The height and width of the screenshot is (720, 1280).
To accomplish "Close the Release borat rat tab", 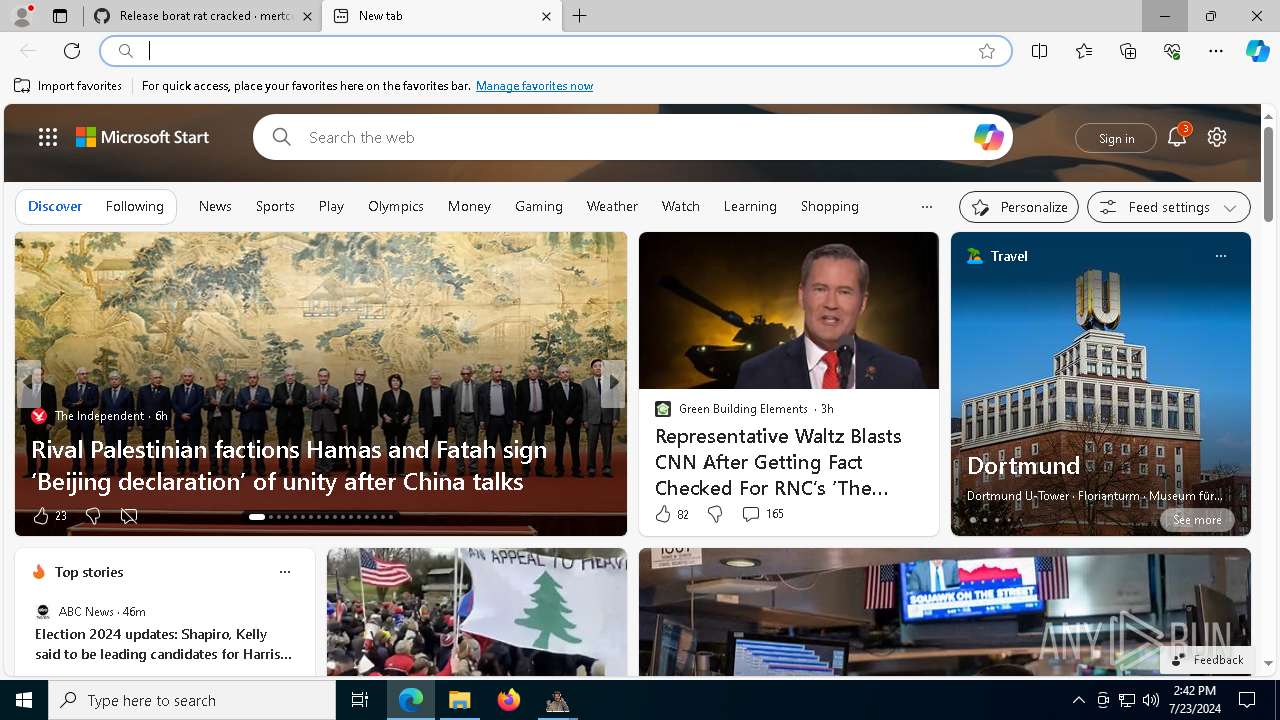I will coord(307,16).
